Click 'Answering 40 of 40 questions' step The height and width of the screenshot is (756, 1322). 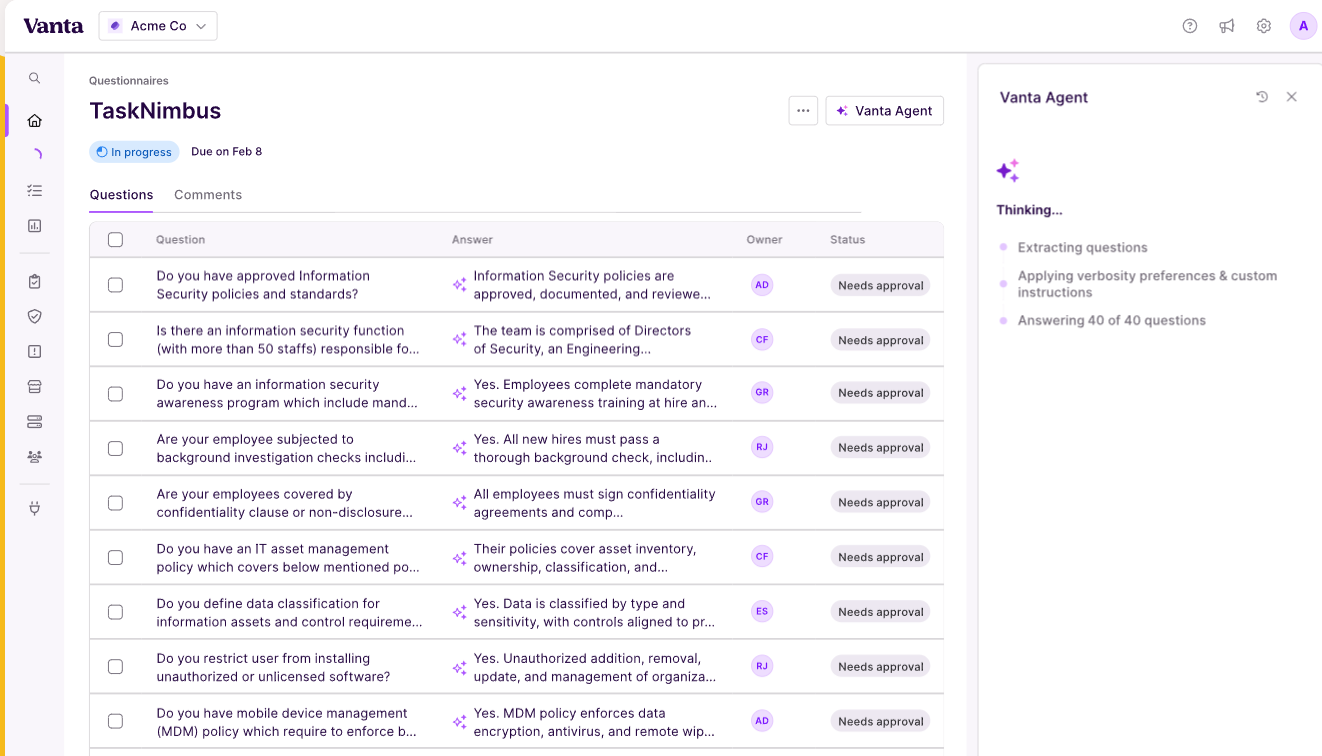[1111, 321]
